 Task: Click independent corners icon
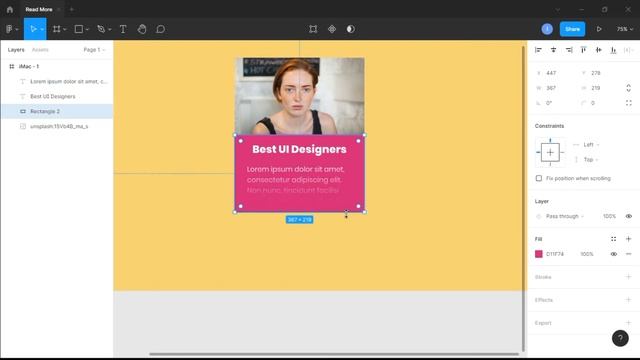pos(629,103)
